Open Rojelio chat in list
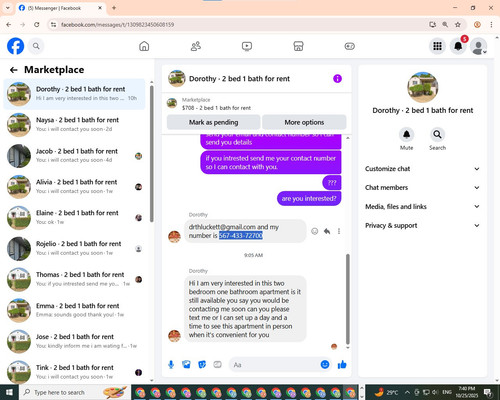Viewport: 500px width, 400px height. (x=74, y=248)
